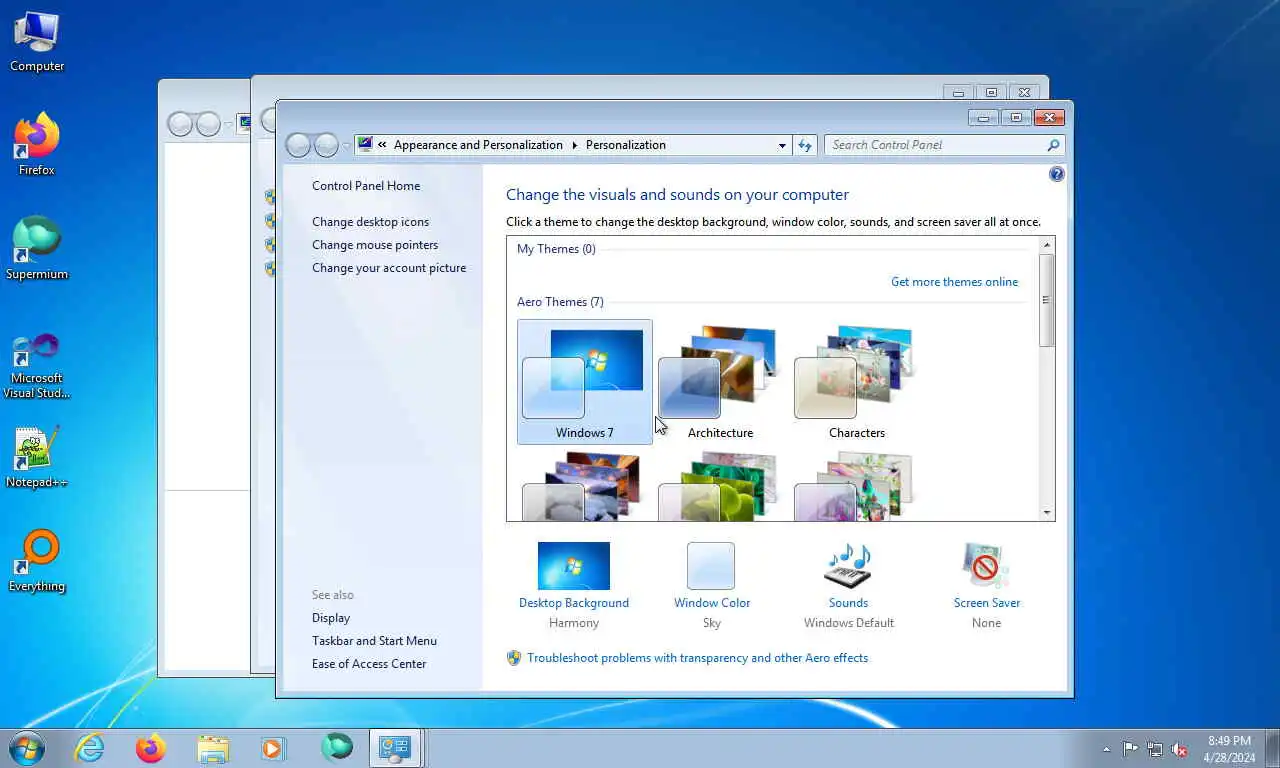Click the themes list scroll-down arrow
This screenshot has height=768, width=1280.
pyautogui.click(x=1047, y=513)
